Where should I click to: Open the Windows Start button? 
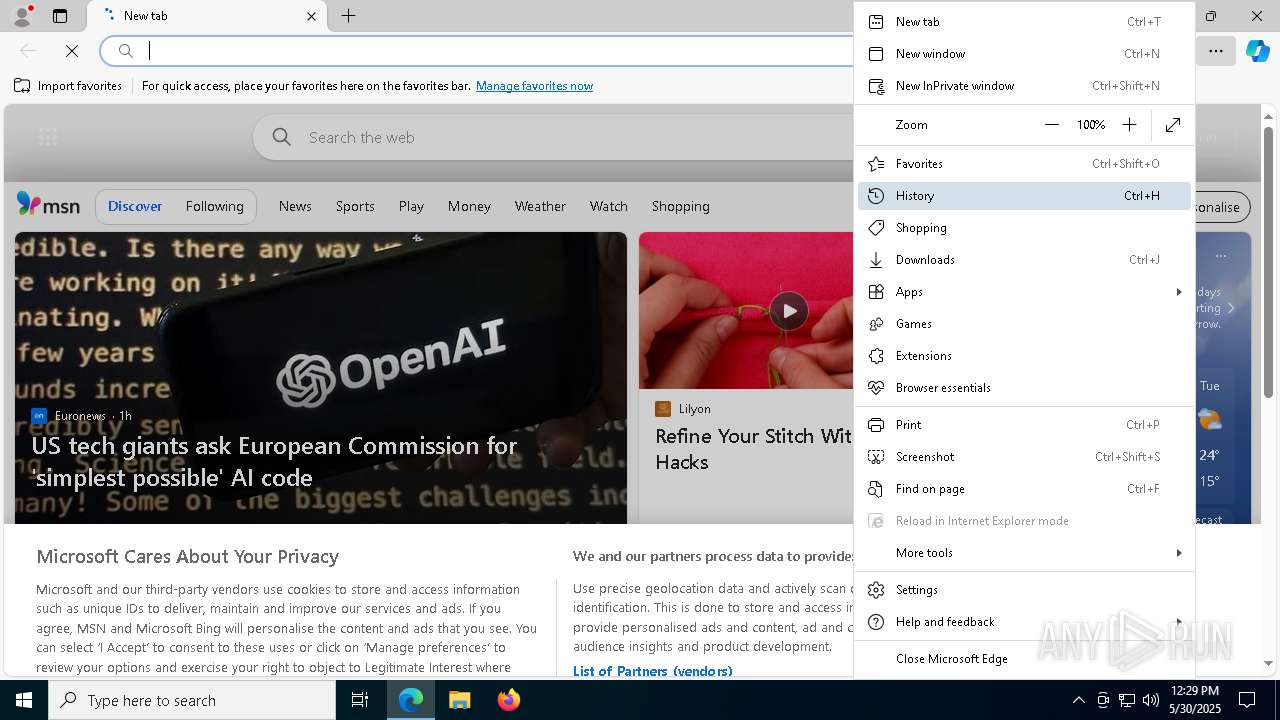pyautogui.click(x=24, y=700)
